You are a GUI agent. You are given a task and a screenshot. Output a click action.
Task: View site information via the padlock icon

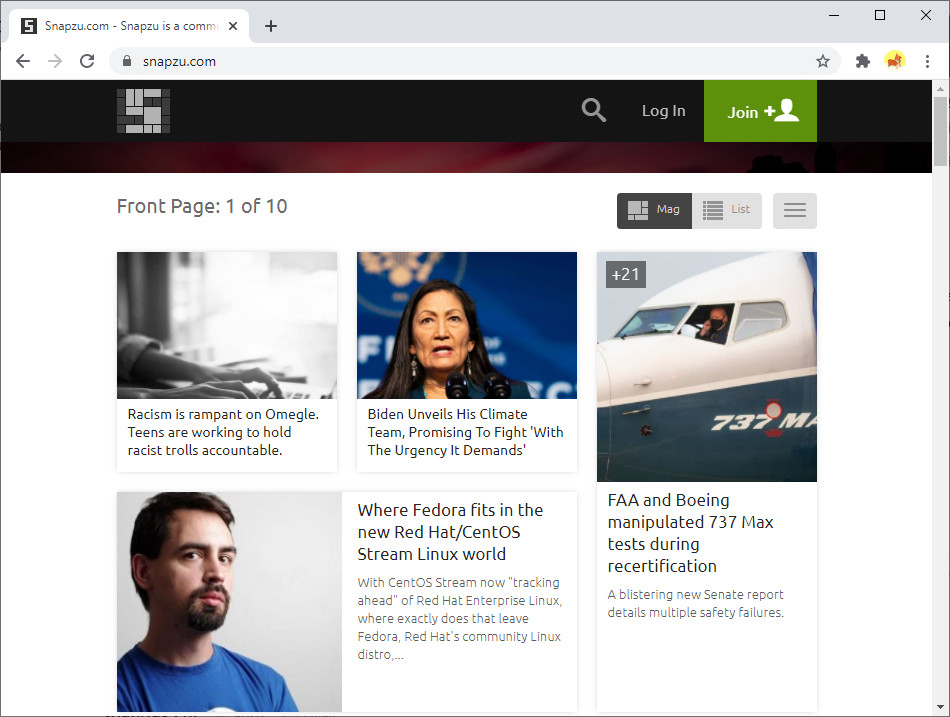(127, 61)
